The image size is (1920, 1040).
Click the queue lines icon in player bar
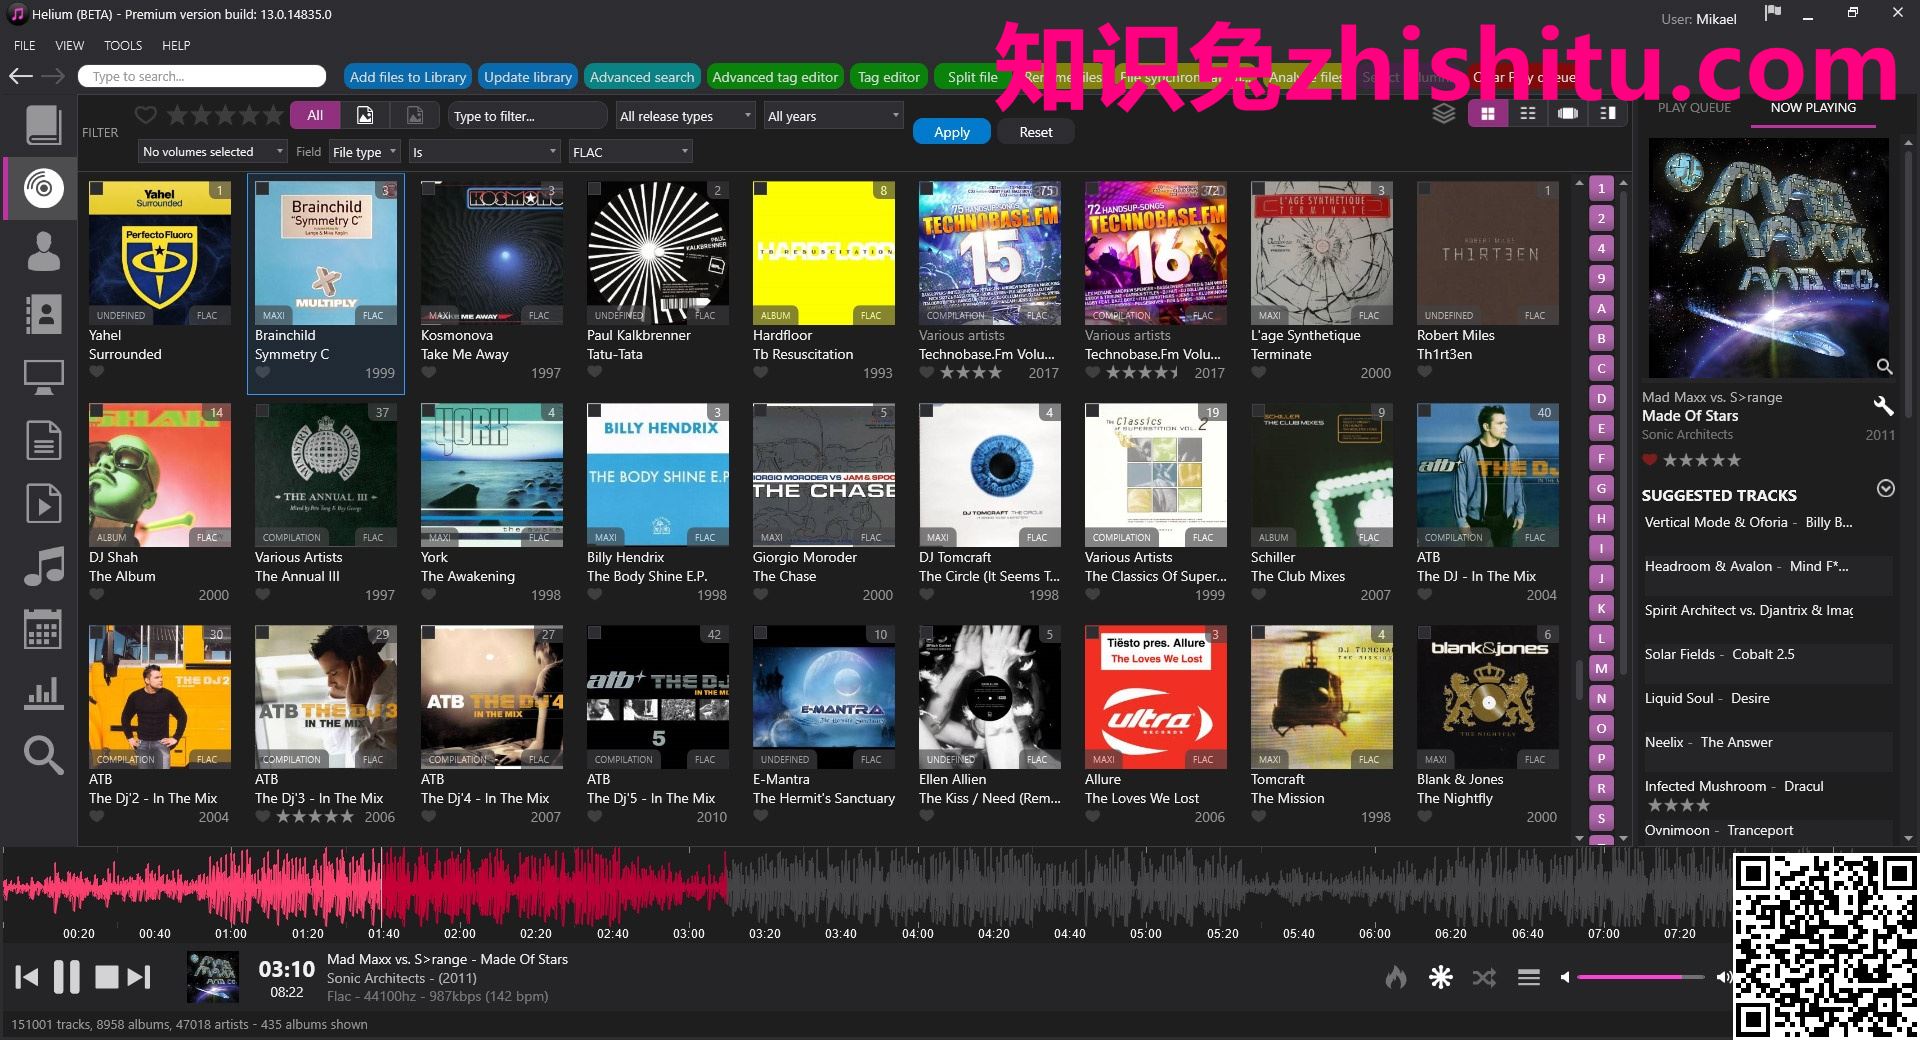[1528, 977]
